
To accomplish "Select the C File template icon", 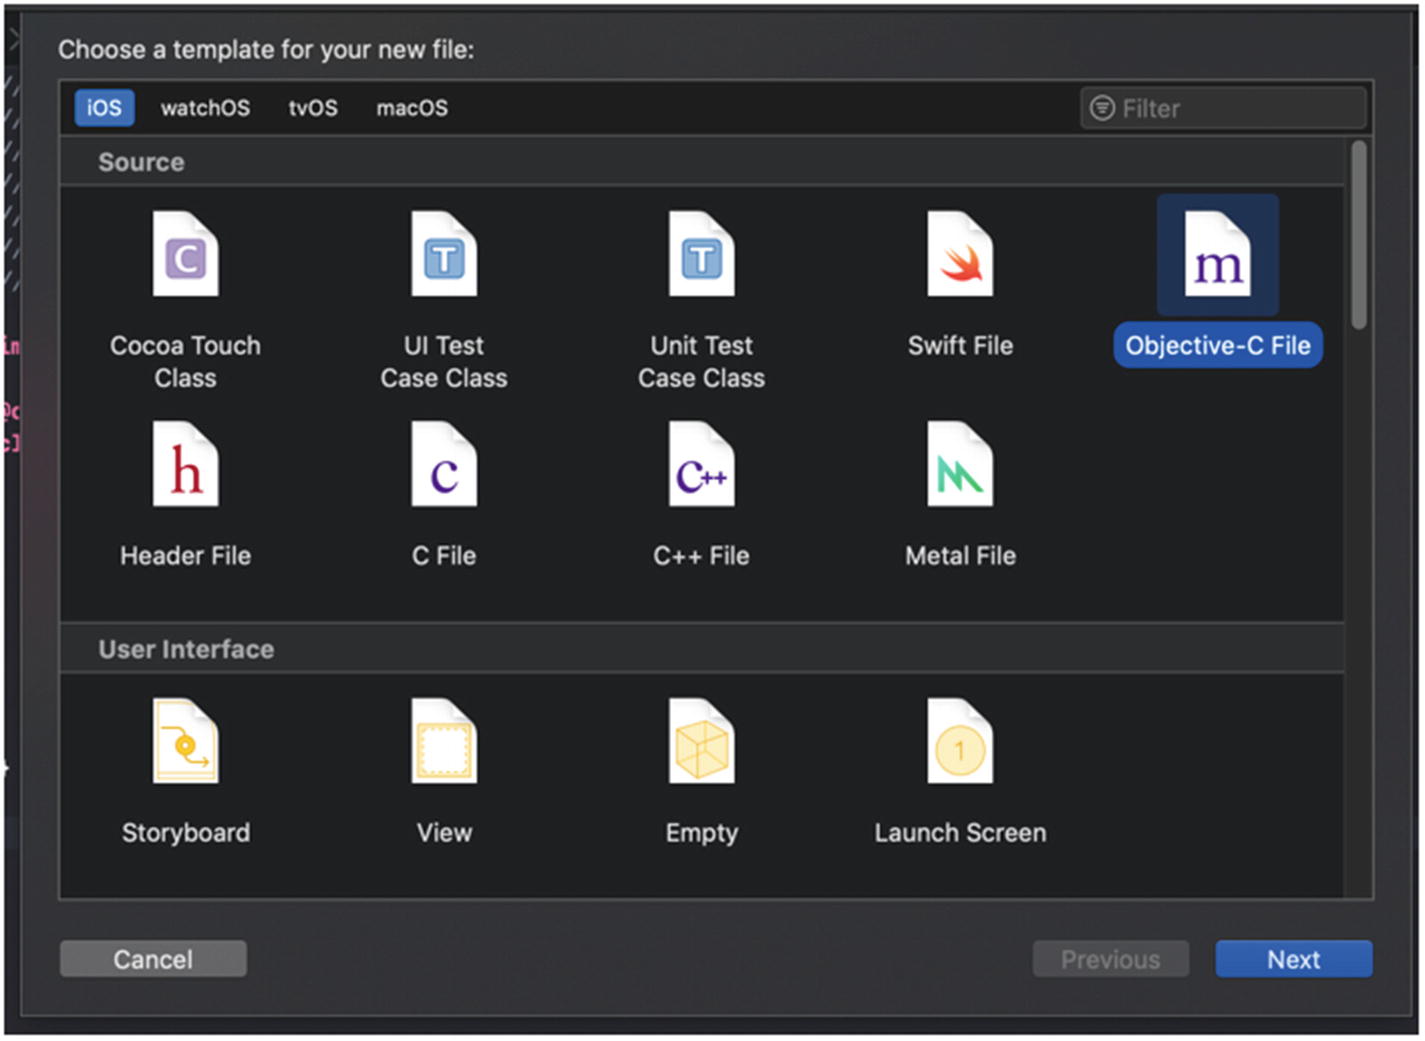I will point(443,466).
